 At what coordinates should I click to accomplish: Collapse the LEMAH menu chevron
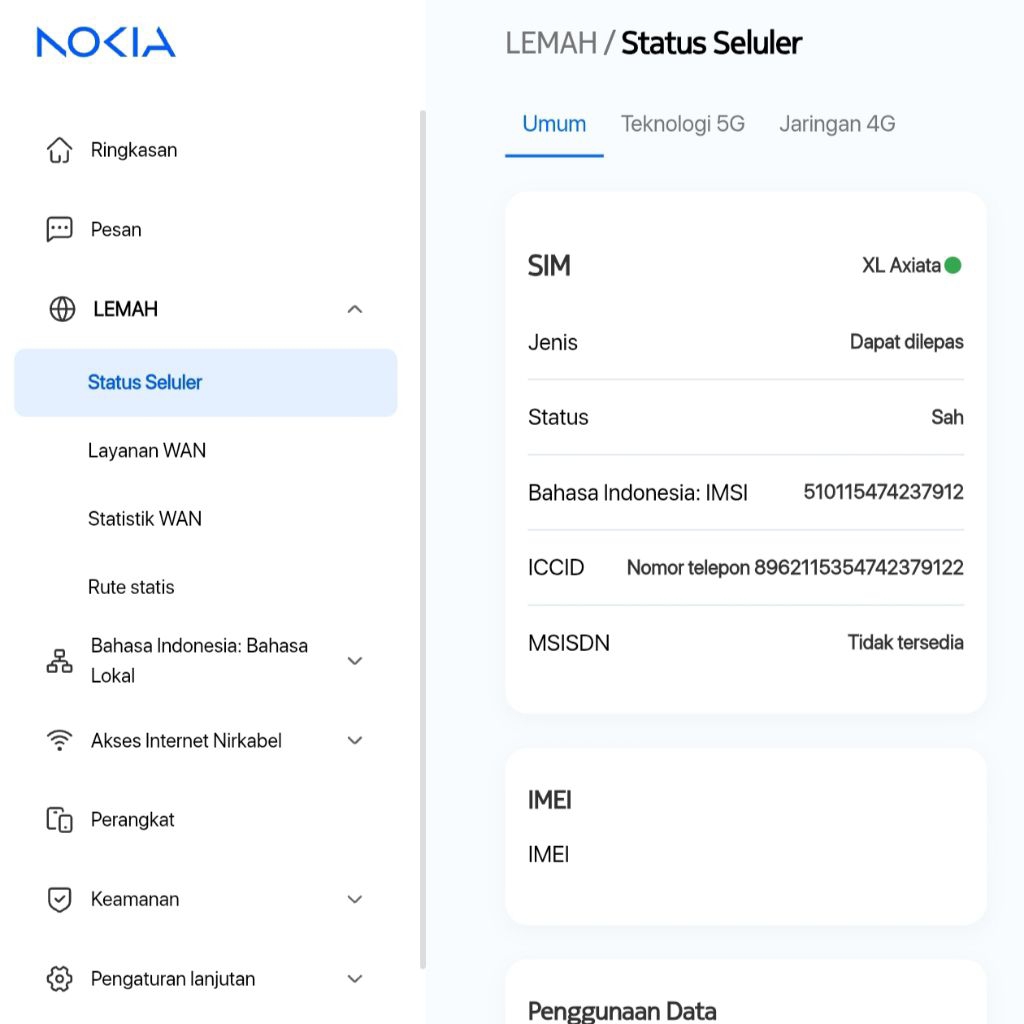click(354, 309)
